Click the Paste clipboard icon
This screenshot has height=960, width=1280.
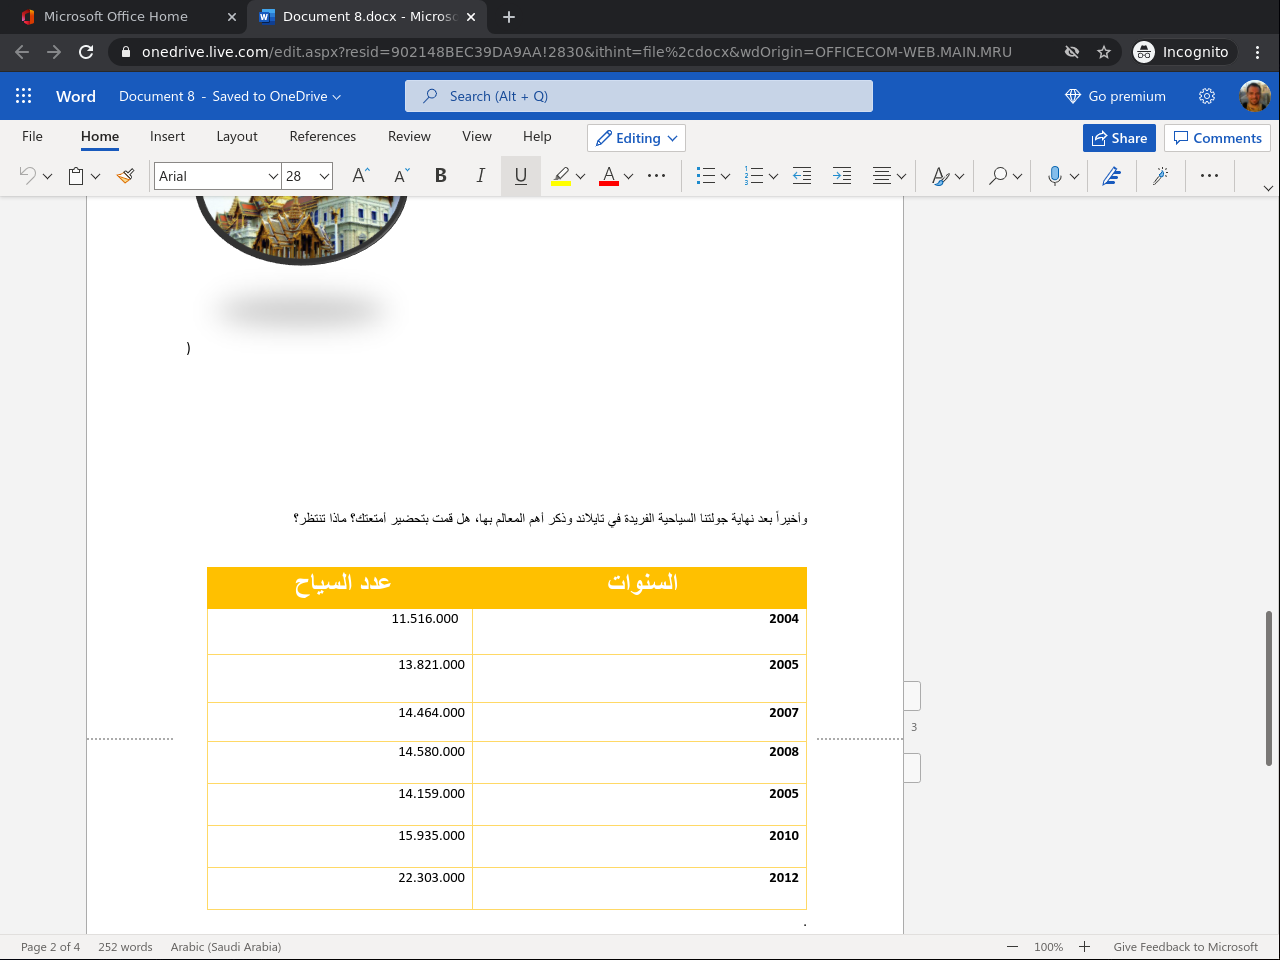coord(76,176)
